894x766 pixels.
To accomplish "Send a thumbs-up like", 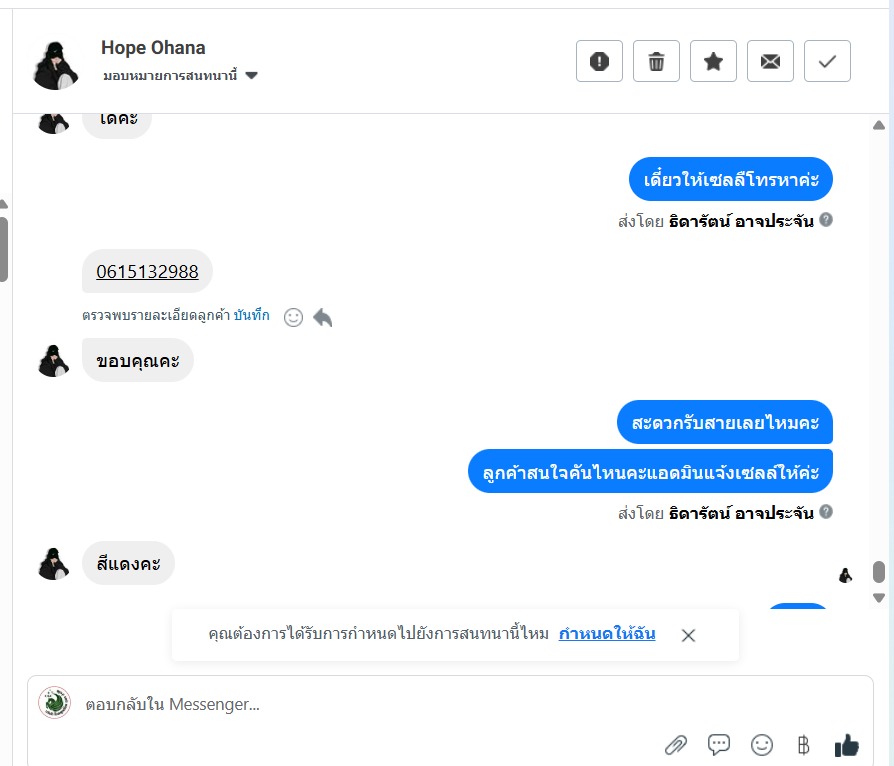I will [846, 744].
